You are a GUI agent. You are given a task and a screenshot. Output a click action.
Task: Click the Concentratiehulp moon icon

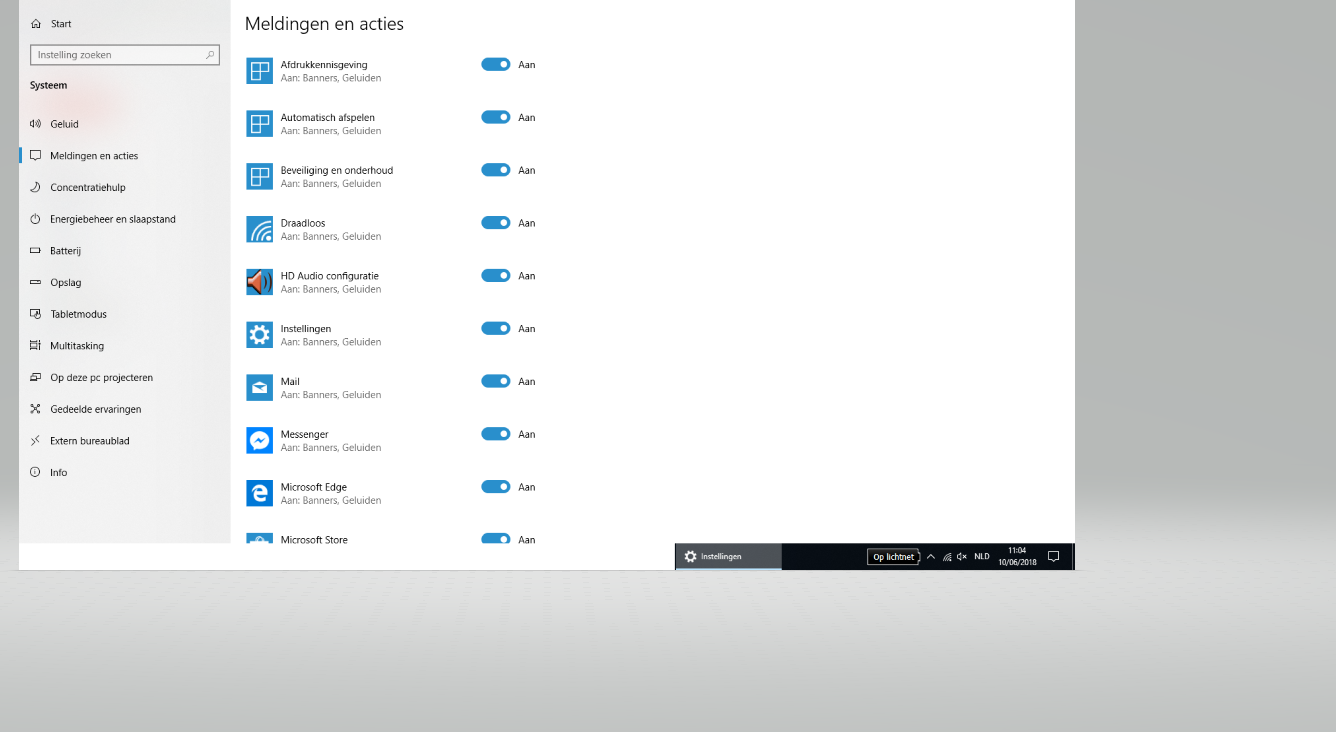[36, 187]
